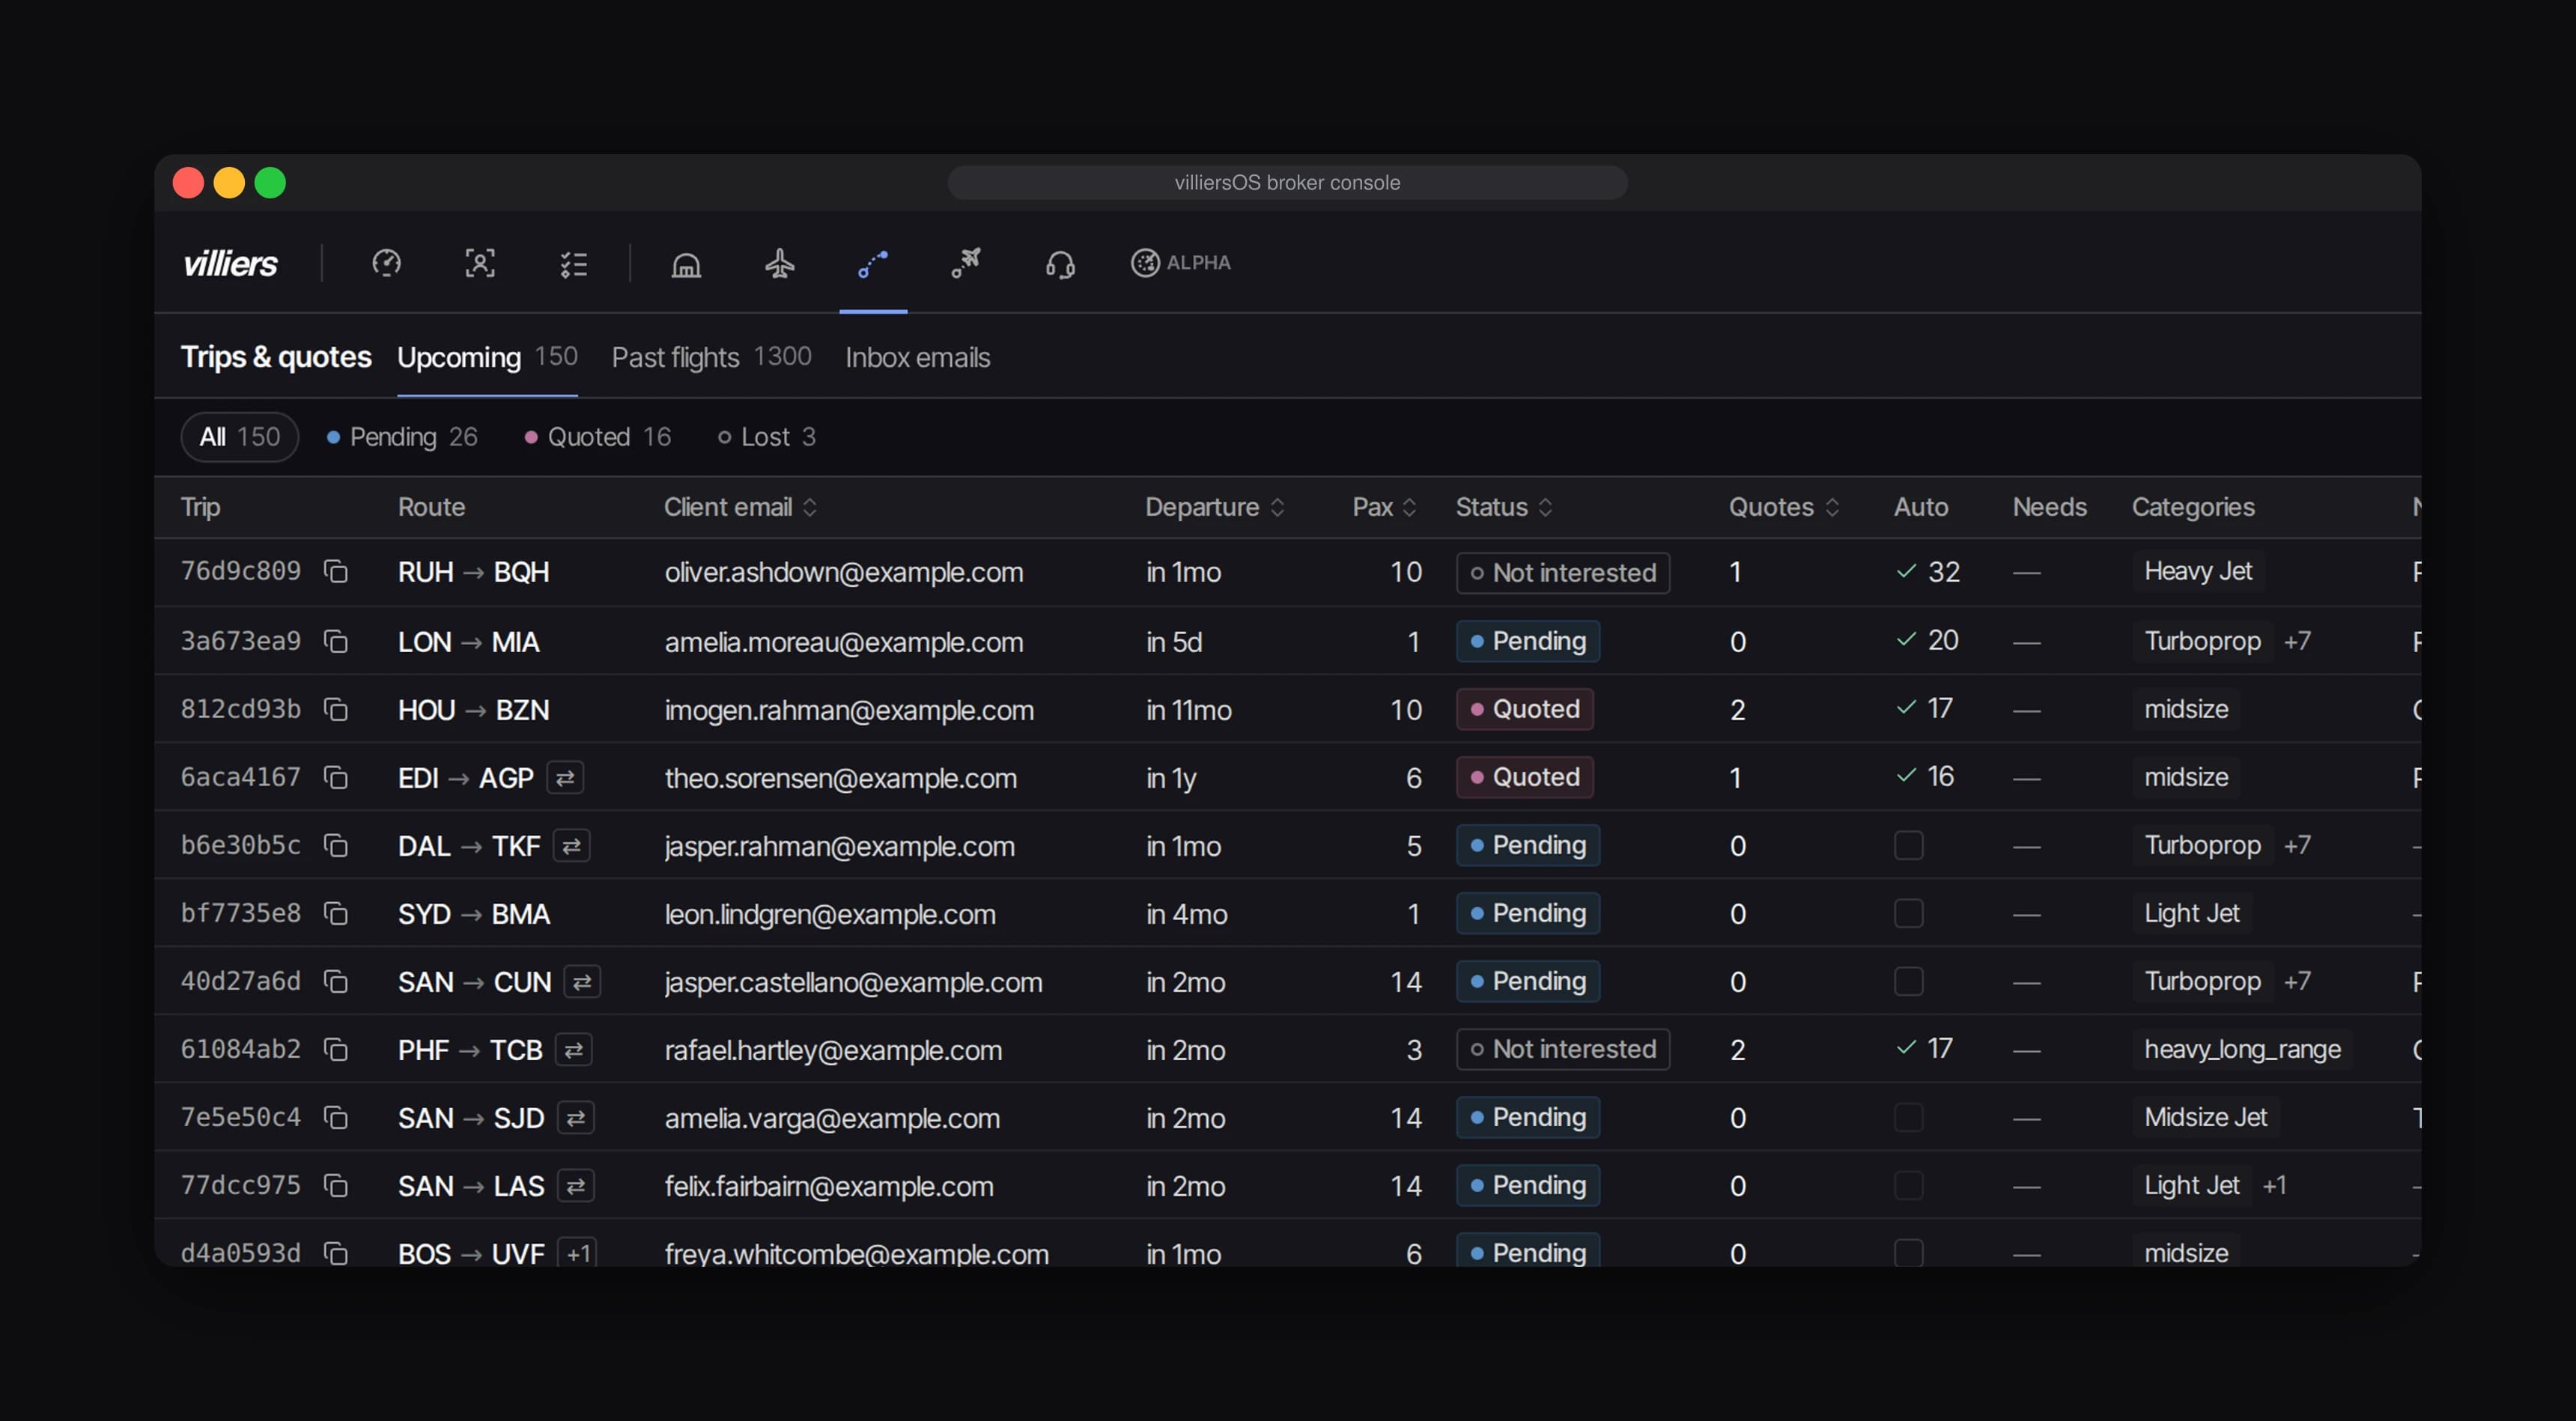Copy trip ID 76d9c809
This screenshot has width=2576, height=1421.
coord(336,571)
